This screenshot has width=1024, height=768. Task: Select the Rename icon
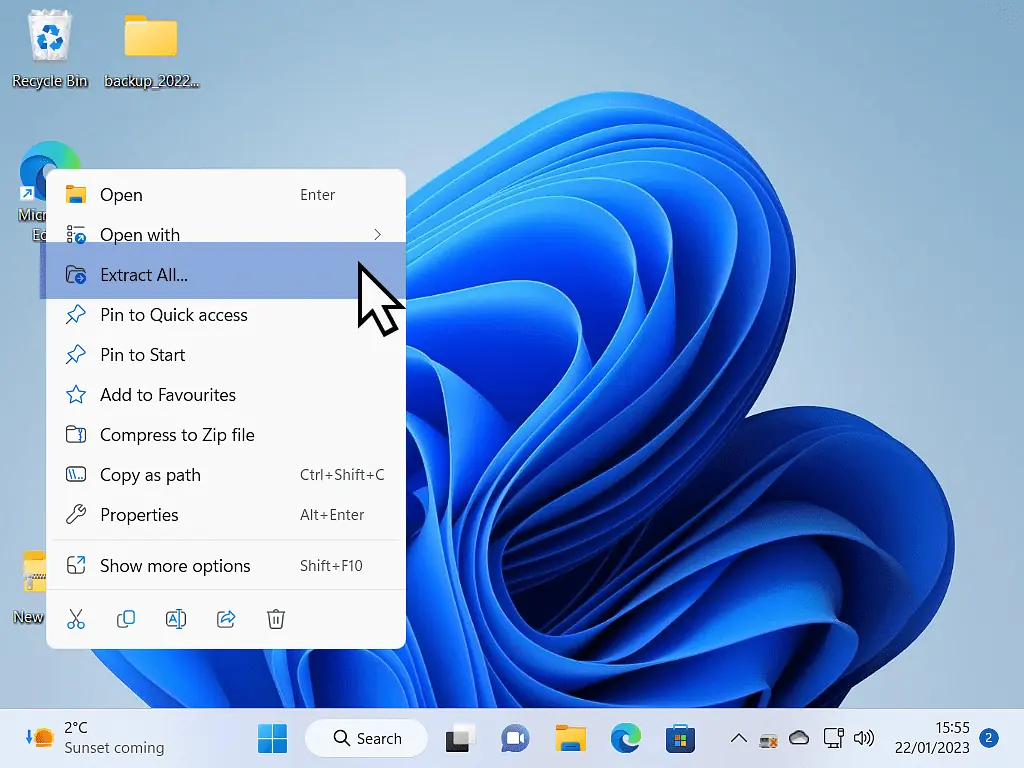click(x=176, y=619)
